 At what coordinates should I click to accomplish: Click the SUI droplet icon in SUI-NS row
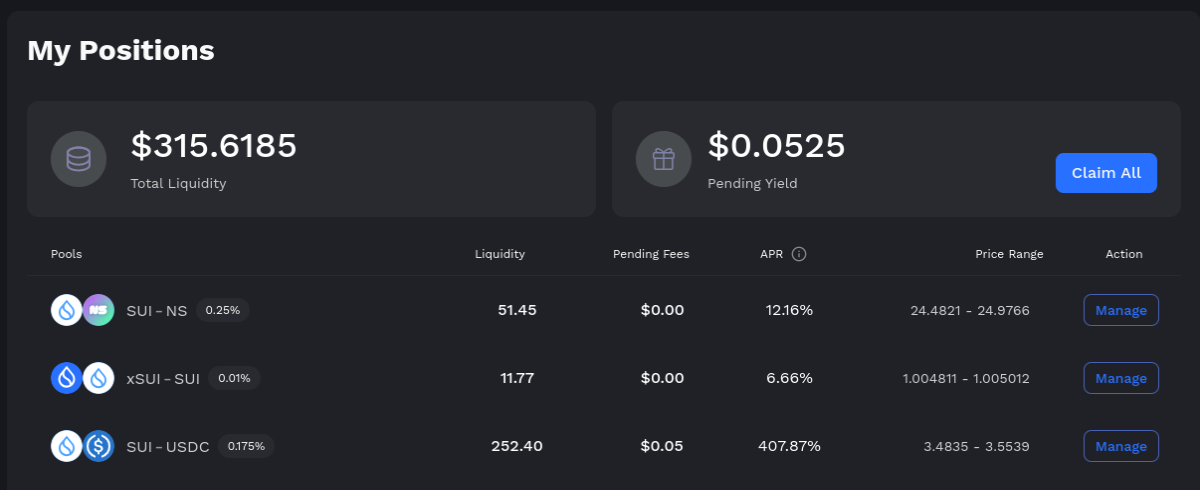pos(67,310)
